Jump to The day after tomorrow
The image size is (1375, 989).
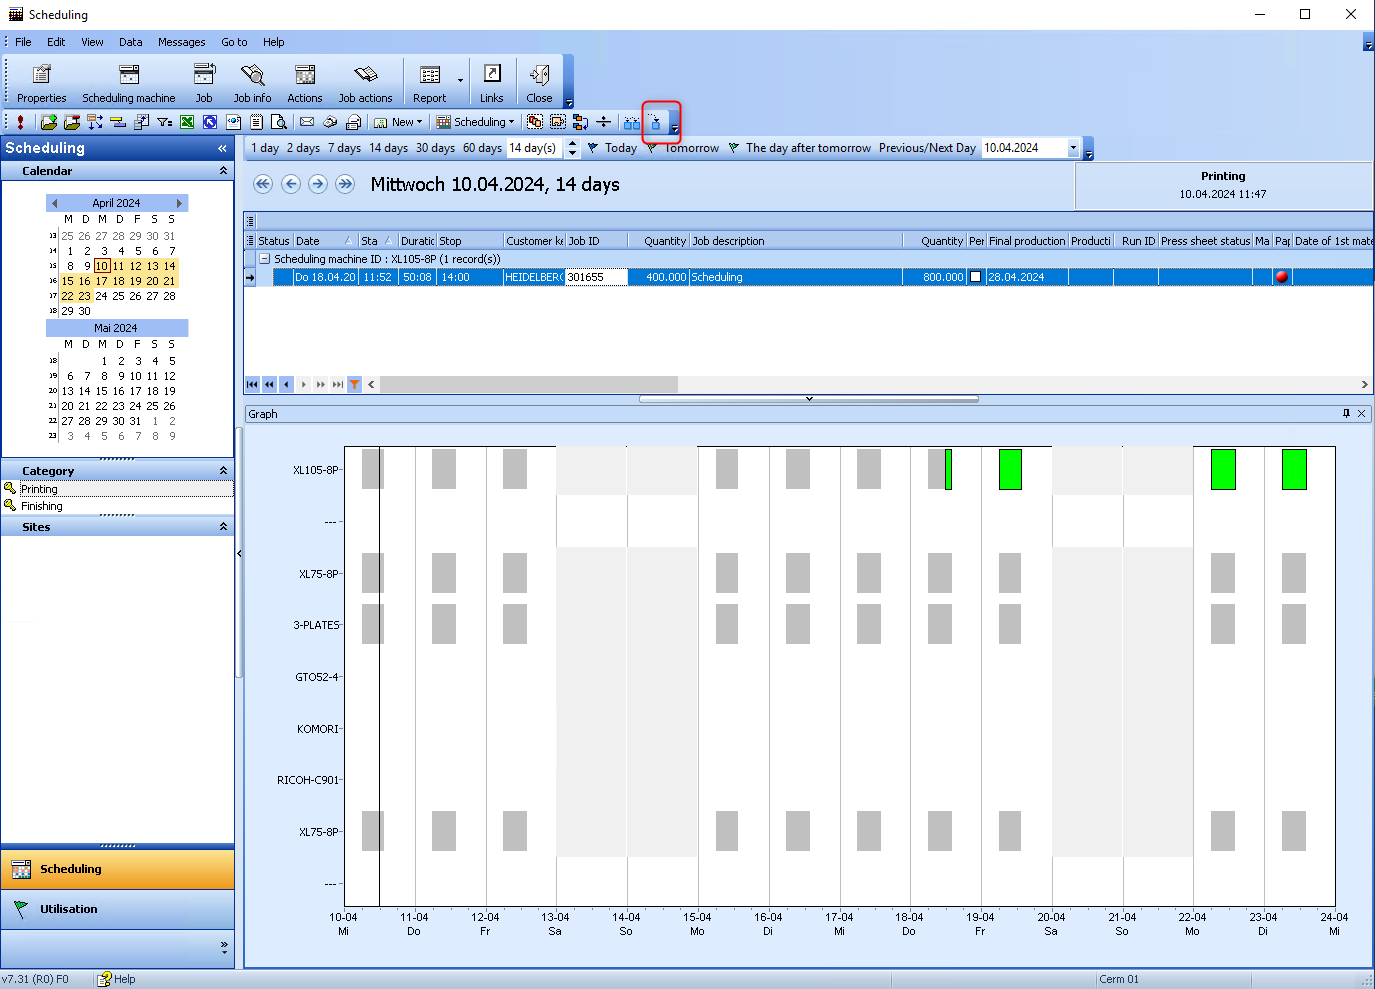799,148
